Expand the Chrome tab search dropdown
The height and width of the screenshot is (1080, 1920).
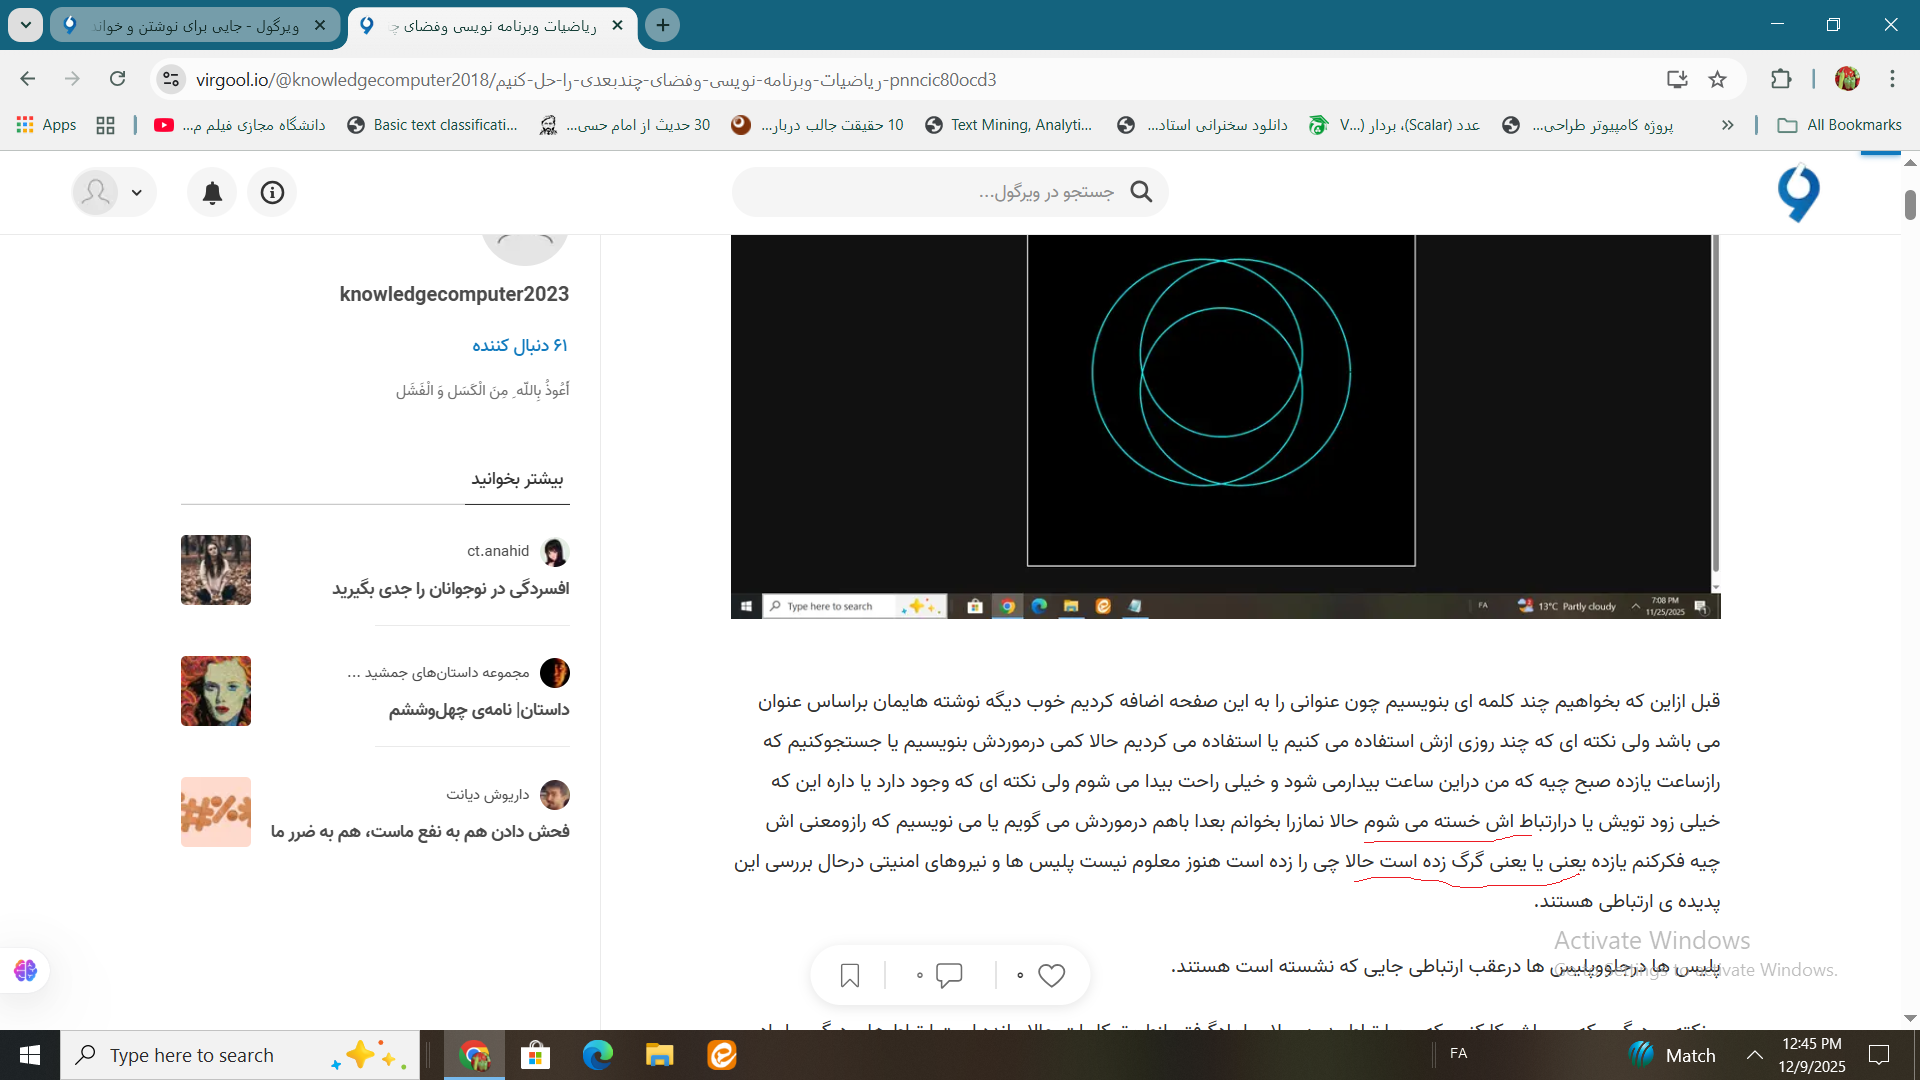pyautogui.click(x=26, y=25)
